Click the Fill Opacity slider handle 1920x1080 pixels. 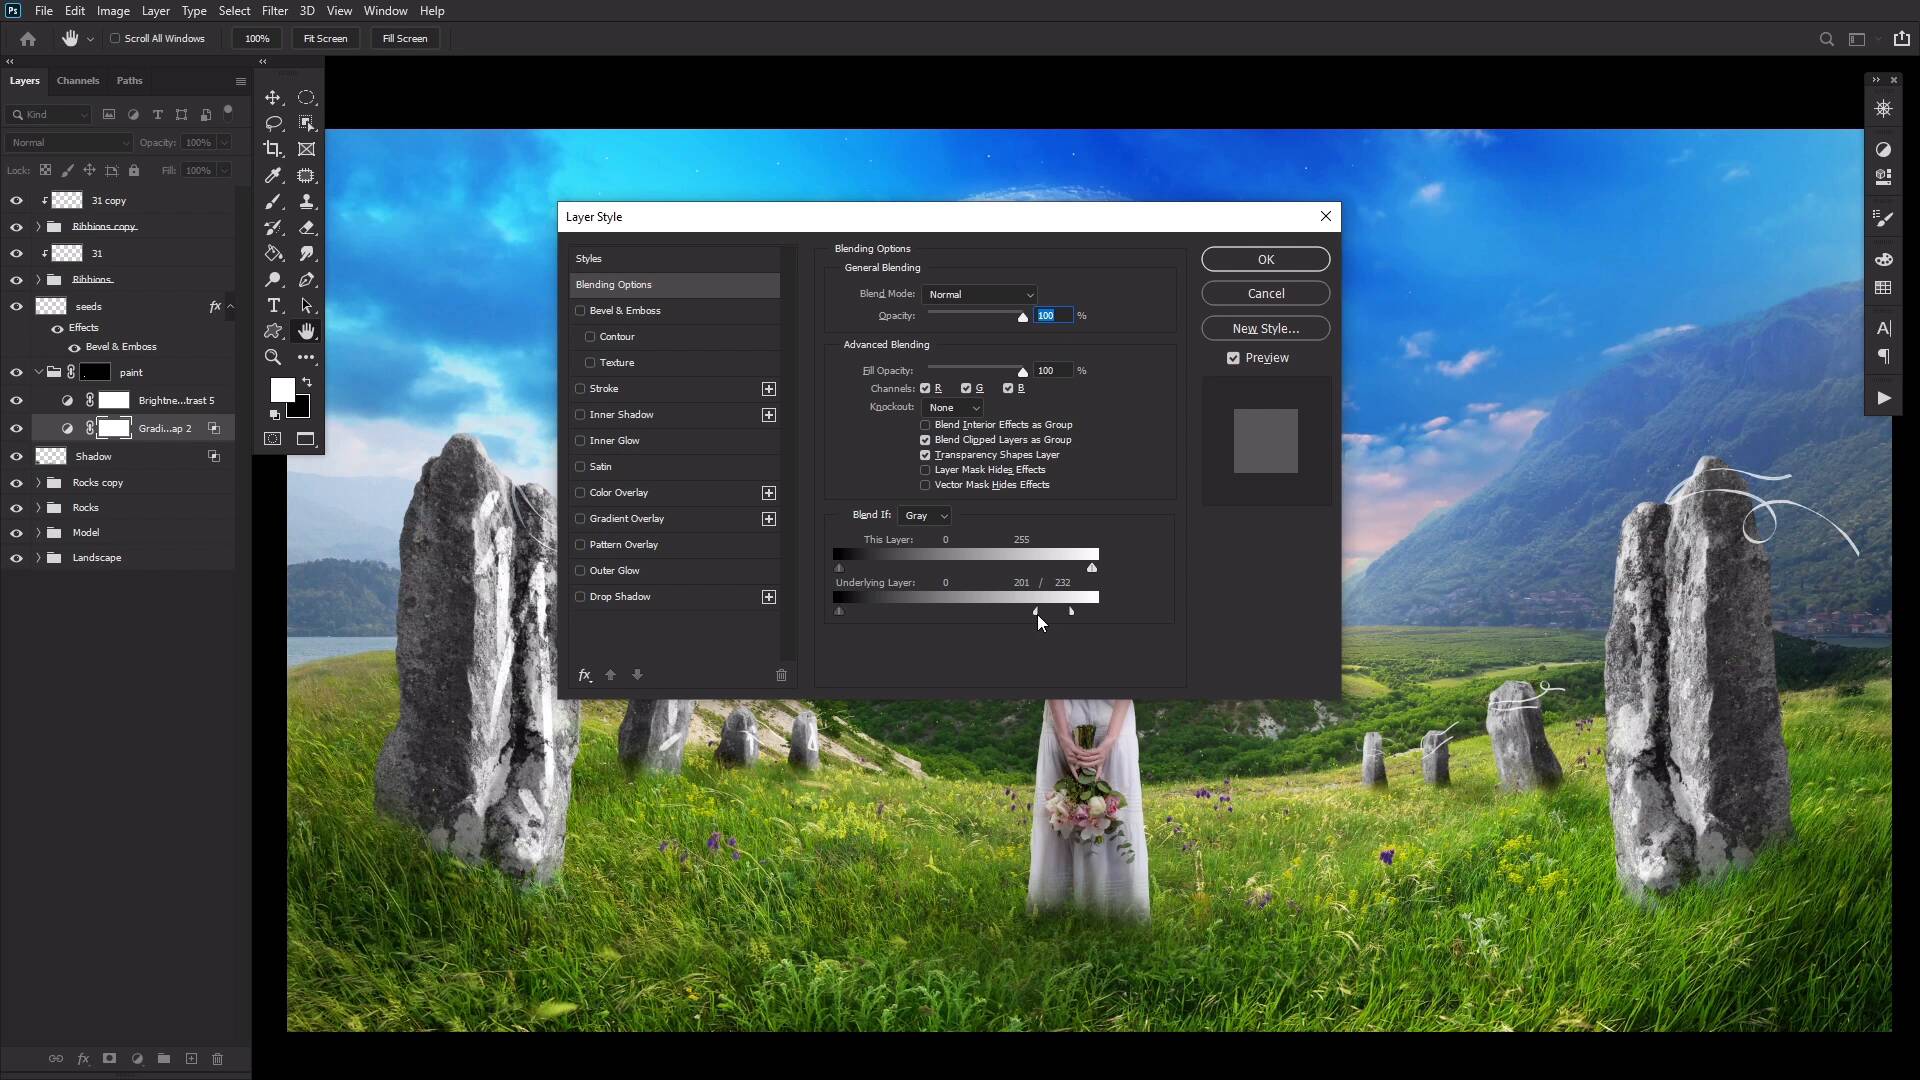coord(1022,372)
